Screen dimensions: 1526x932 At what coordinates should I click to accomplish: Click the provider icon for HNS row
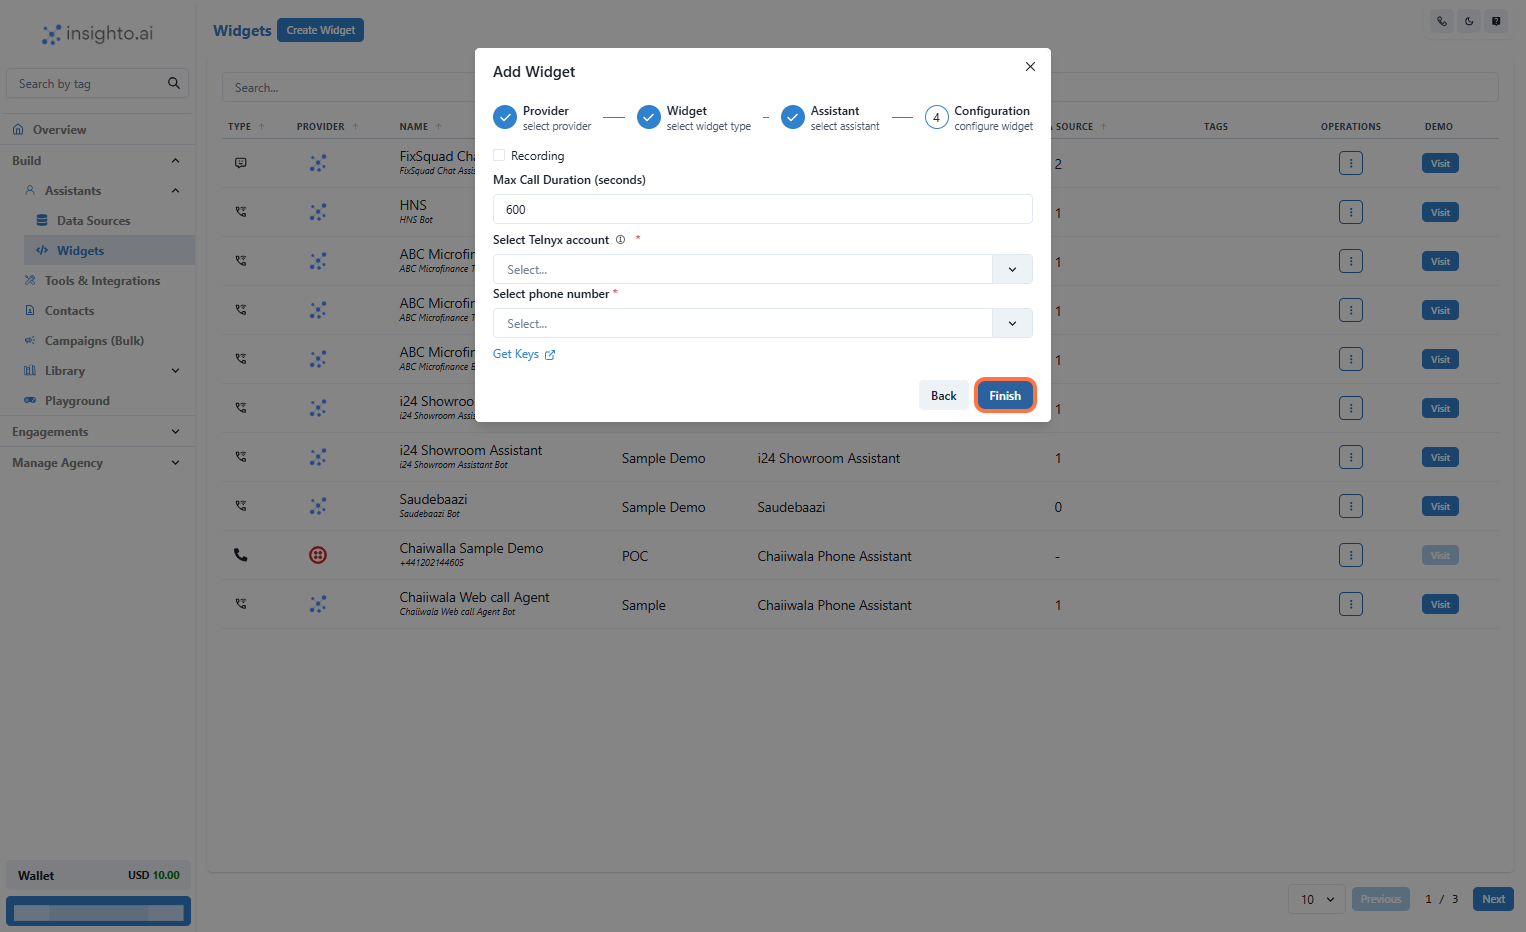click(318, 212)
